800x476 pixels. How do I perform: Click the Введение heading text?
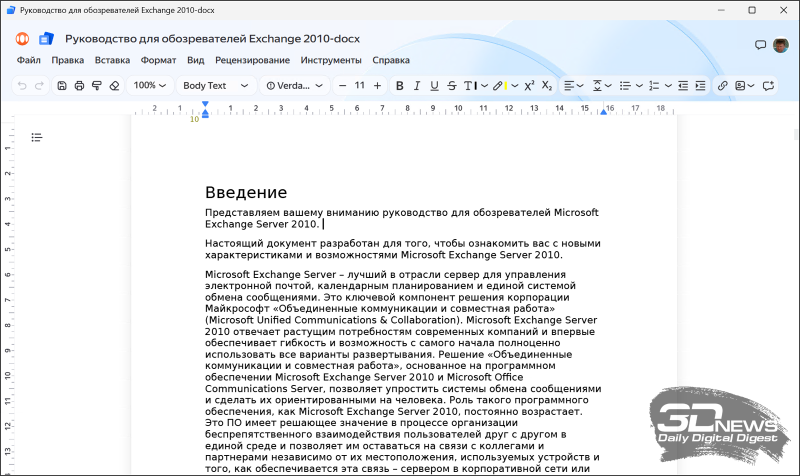(246, 192)
